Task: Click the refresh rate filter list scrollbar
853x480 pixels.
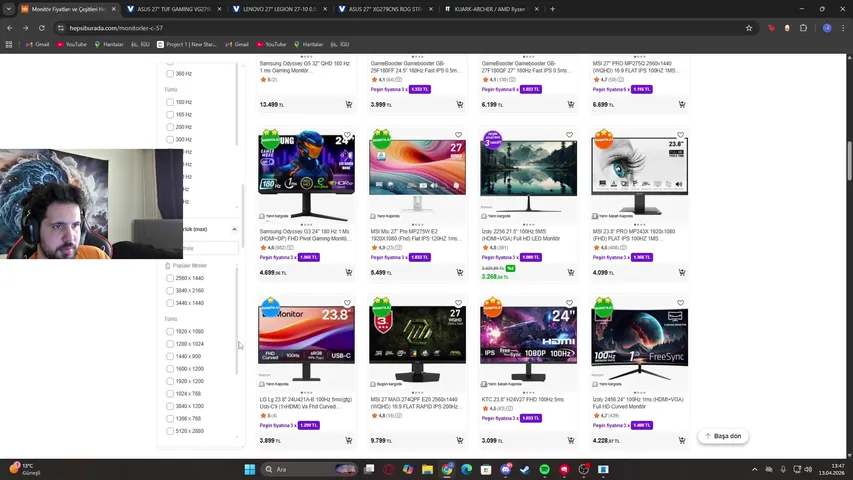Action: pos(237,104)
